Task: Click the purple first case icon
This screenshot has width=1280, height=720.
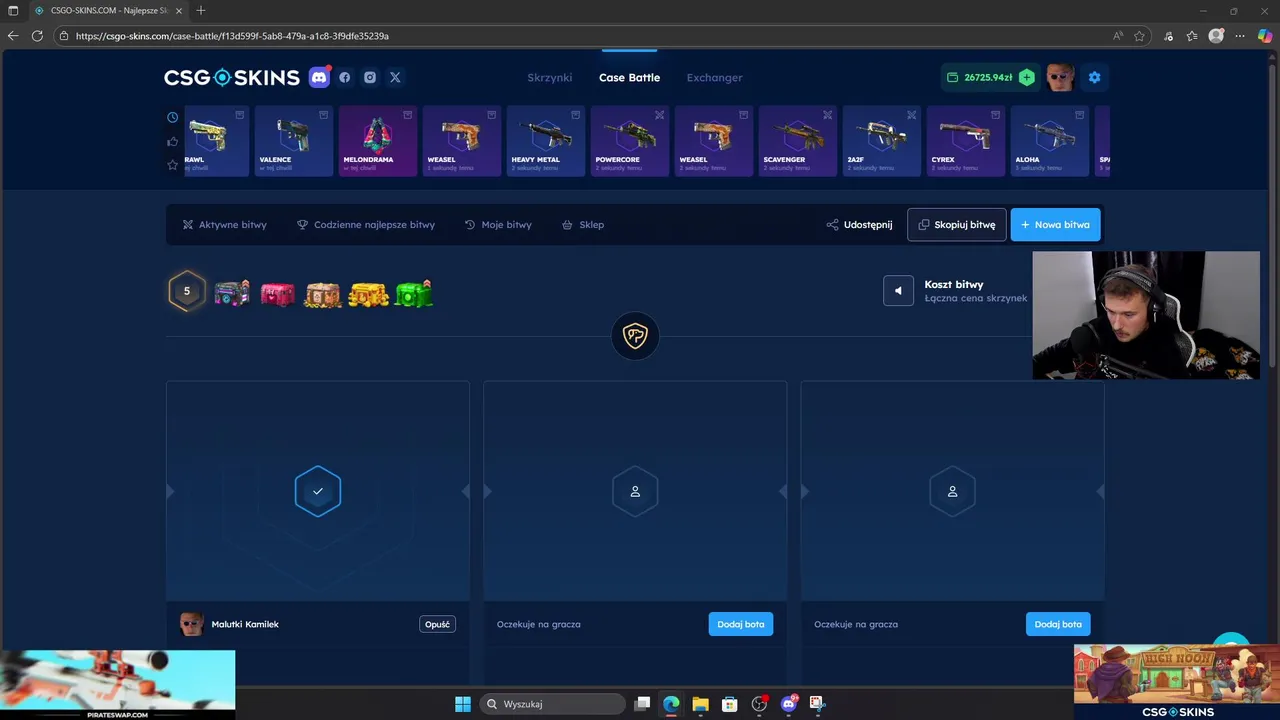Action: (x=232, y=293)
